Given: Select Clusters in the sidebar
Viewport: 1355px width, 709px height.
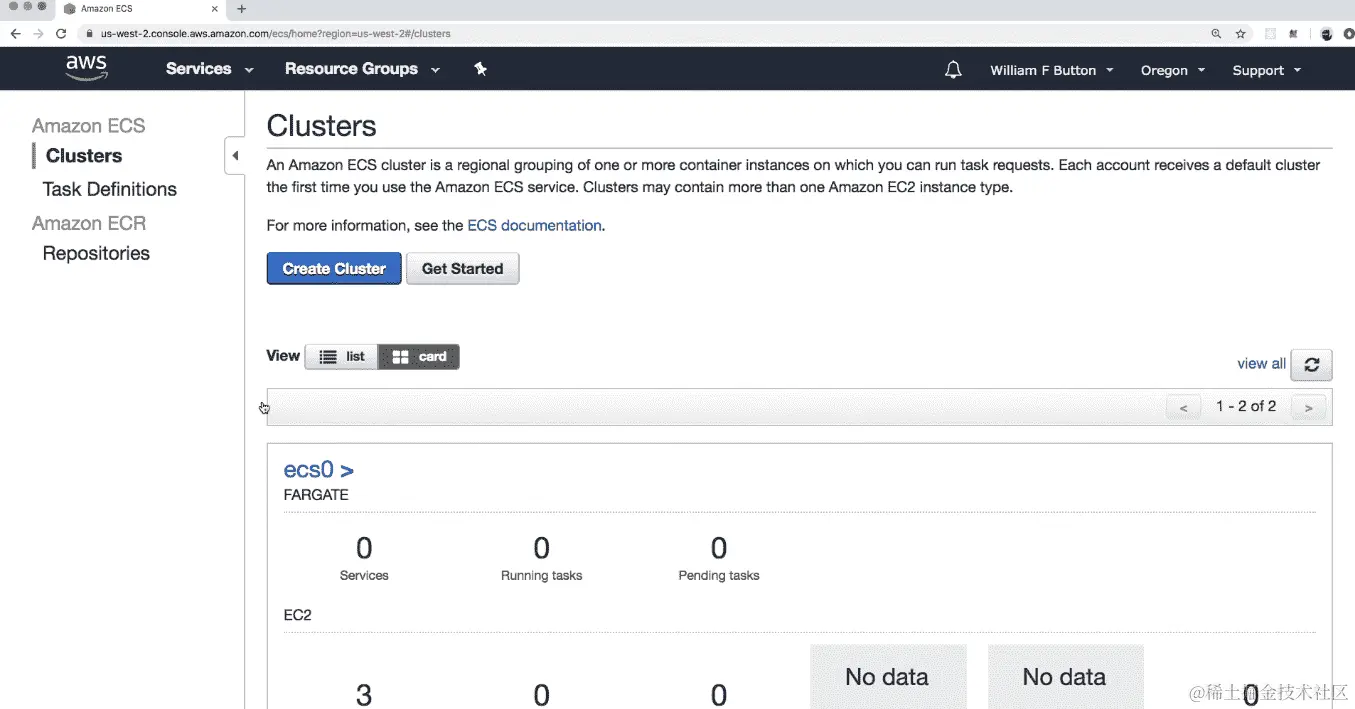Looking at the screenshot, I should point(84,156).
